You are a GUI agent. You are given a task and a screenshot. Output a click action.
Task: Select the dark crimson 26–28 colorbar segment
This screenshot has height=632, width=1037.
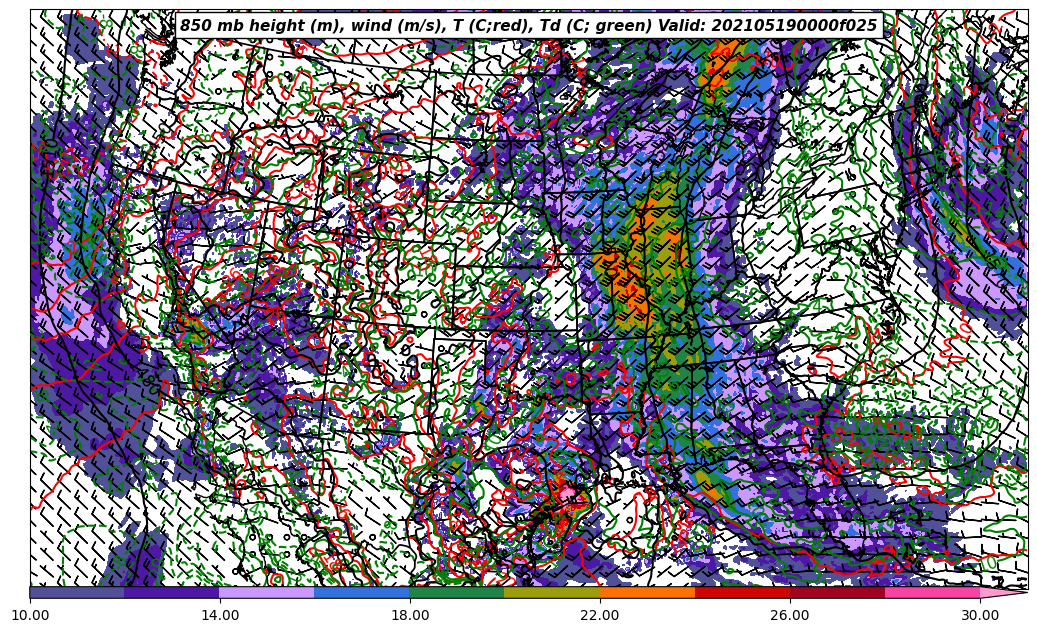point(837,592)
